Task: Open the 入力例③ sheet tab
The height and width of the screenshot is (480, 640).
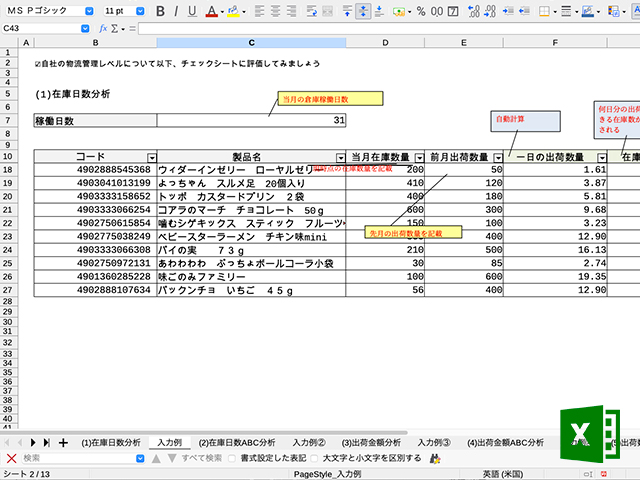Action: 434,442
